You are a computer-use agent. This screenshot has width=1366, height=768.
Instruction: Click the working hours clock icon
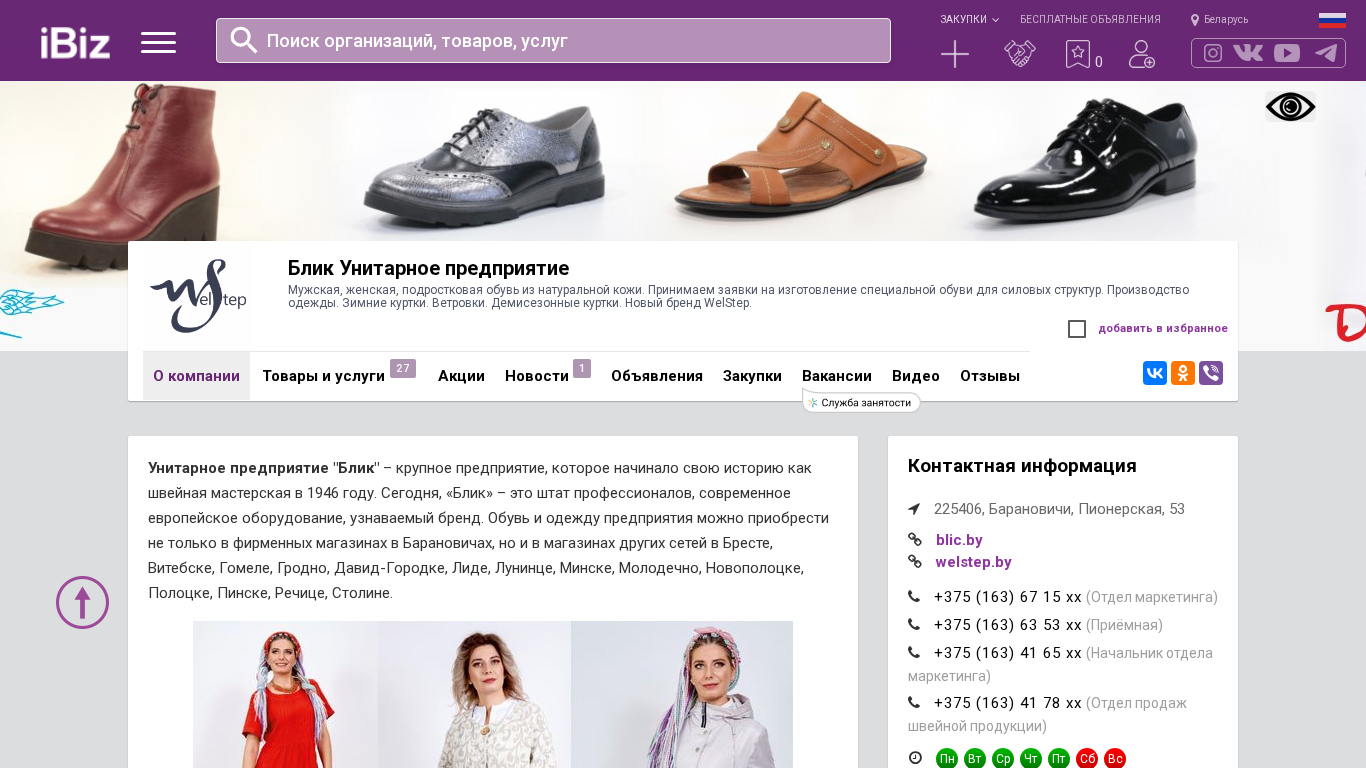(x=915, y=758)
